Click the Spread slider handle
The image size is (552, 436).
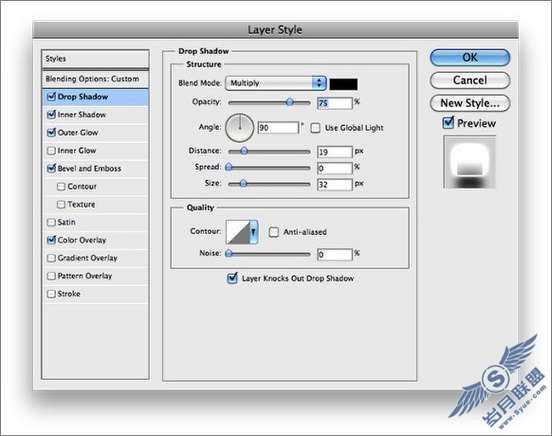[x=229, y=167]
